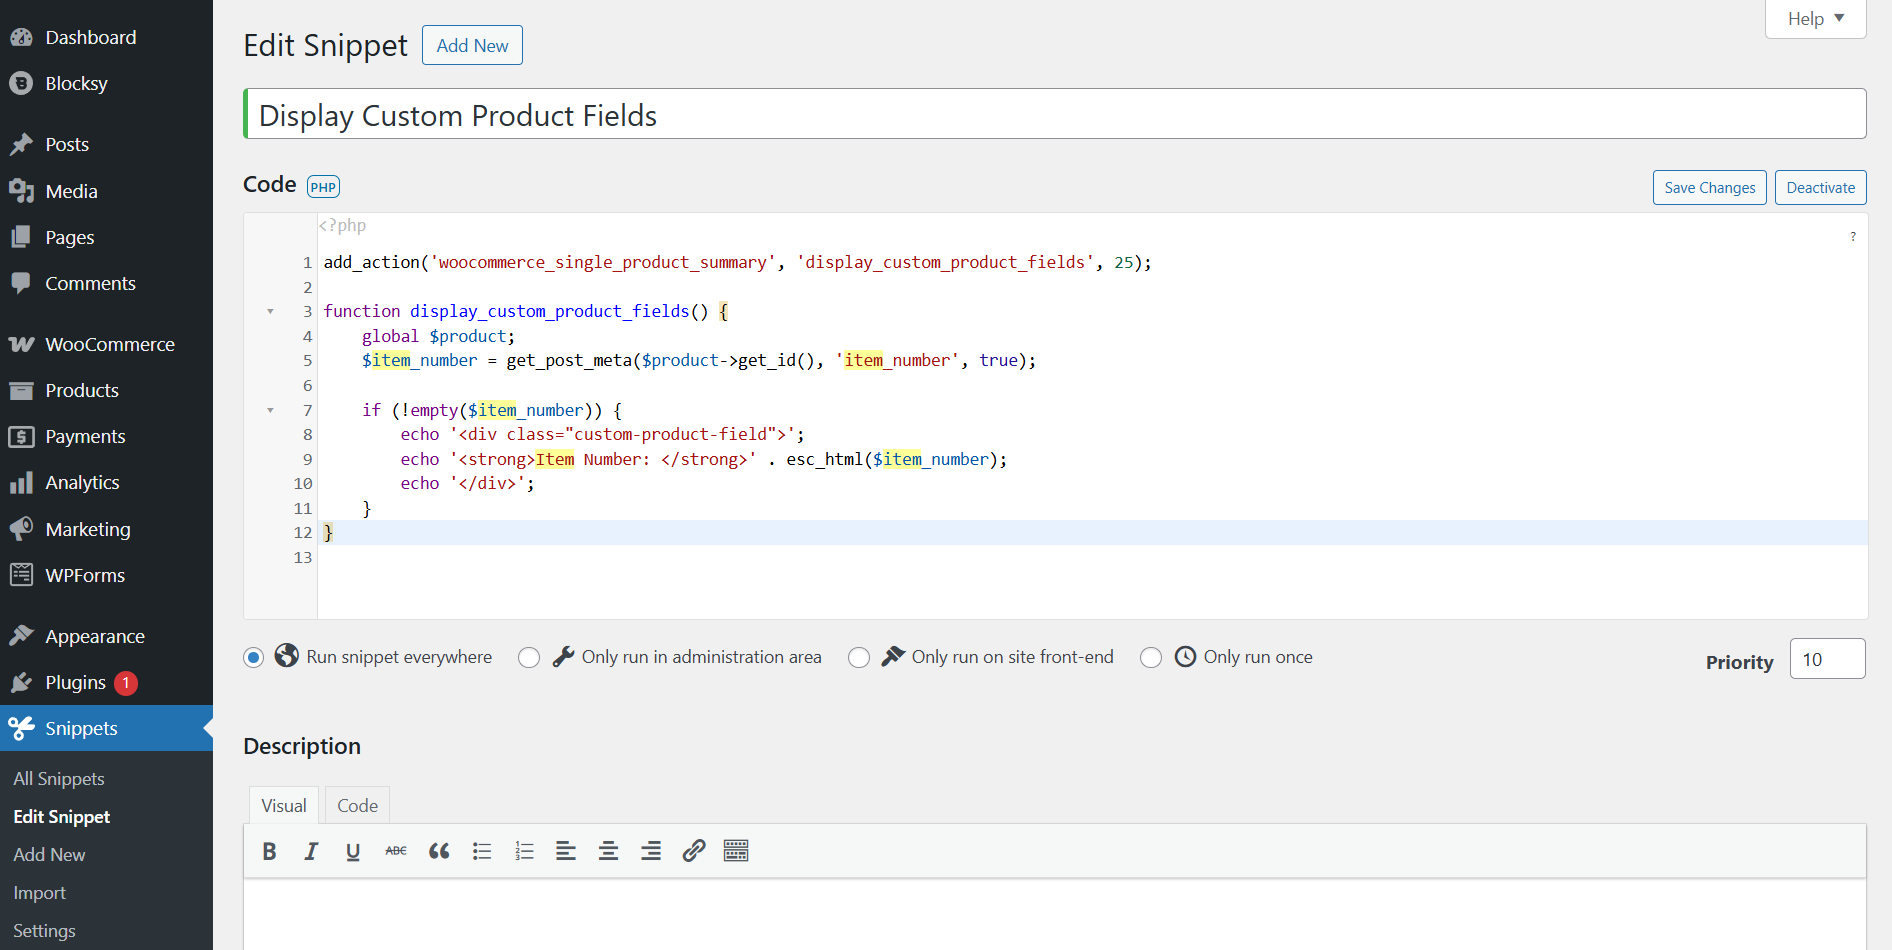The image size is (1892, 950).
Task: Click the Plugins plug icon
Action: click(x=21, y=682)
